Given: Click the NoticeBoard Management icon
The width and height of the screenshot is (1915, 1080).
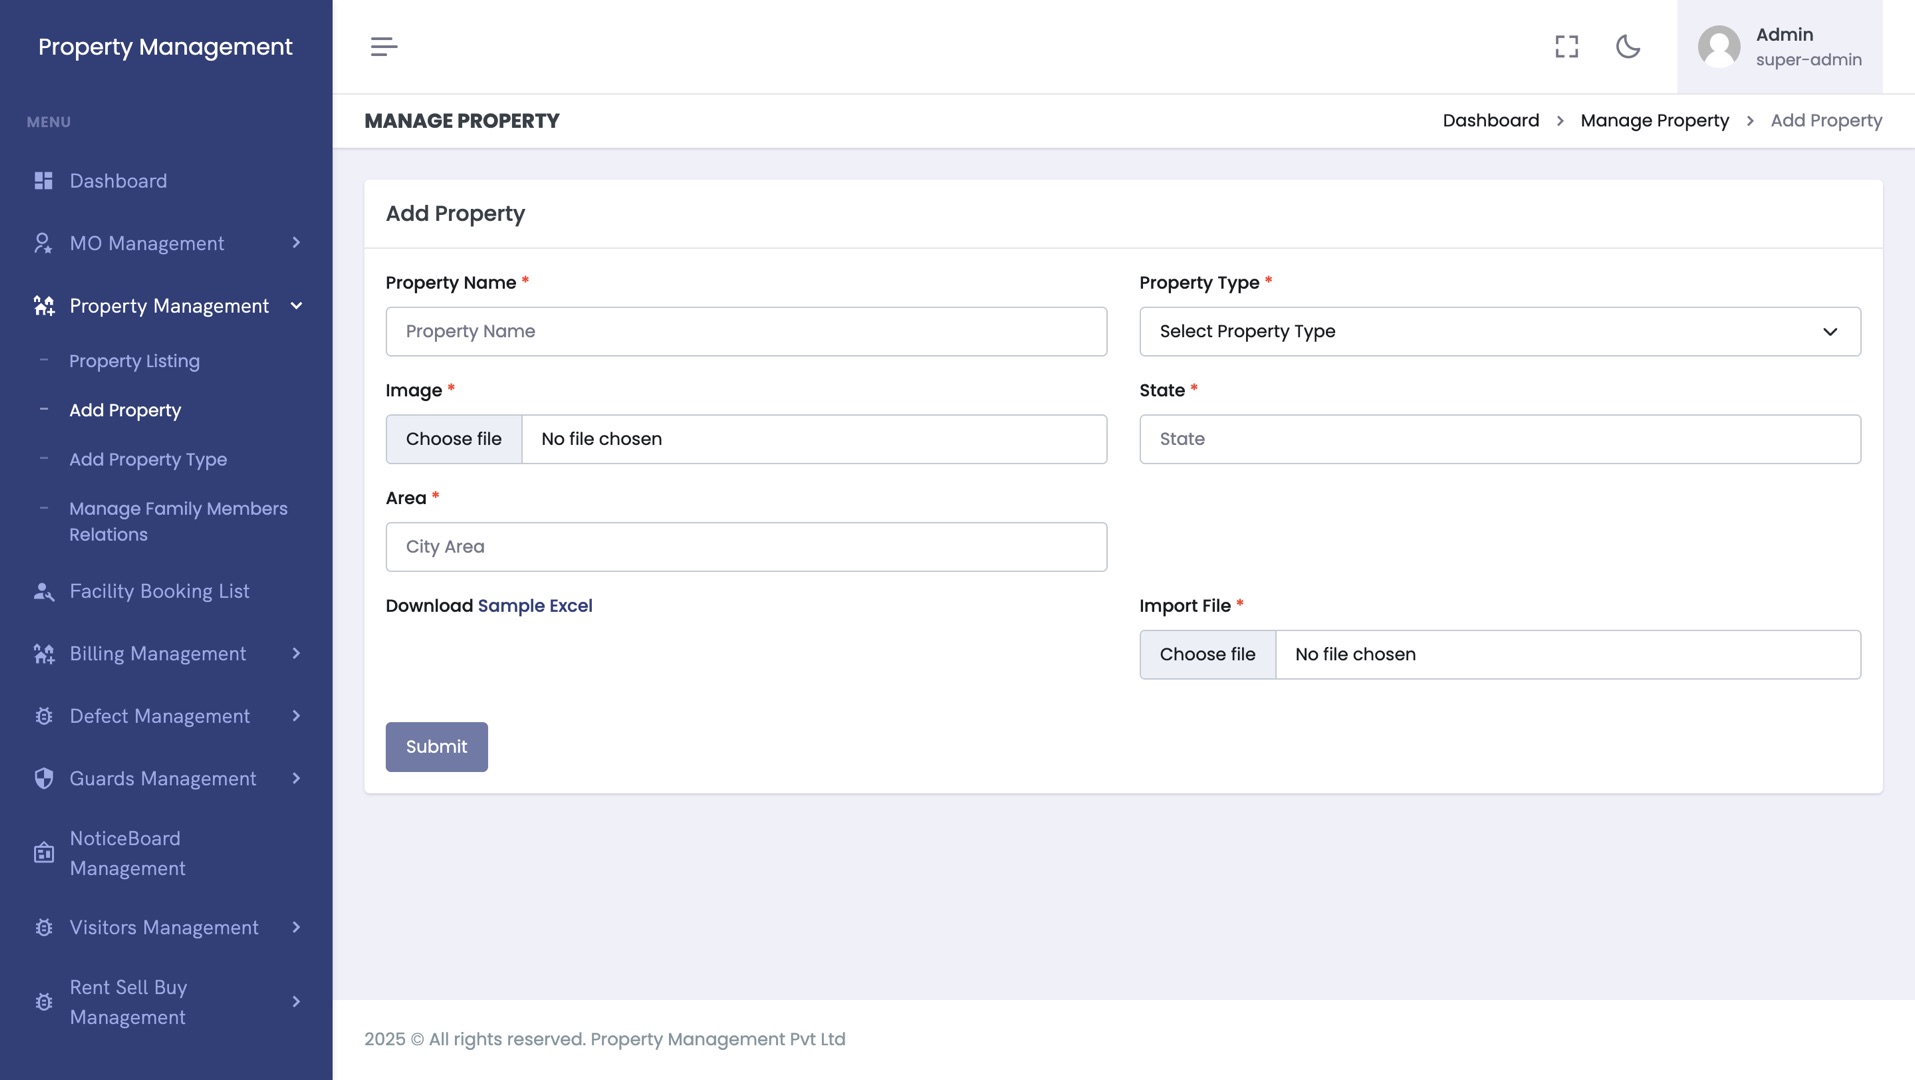Looking at the screenshot, I should click(43, 853).
